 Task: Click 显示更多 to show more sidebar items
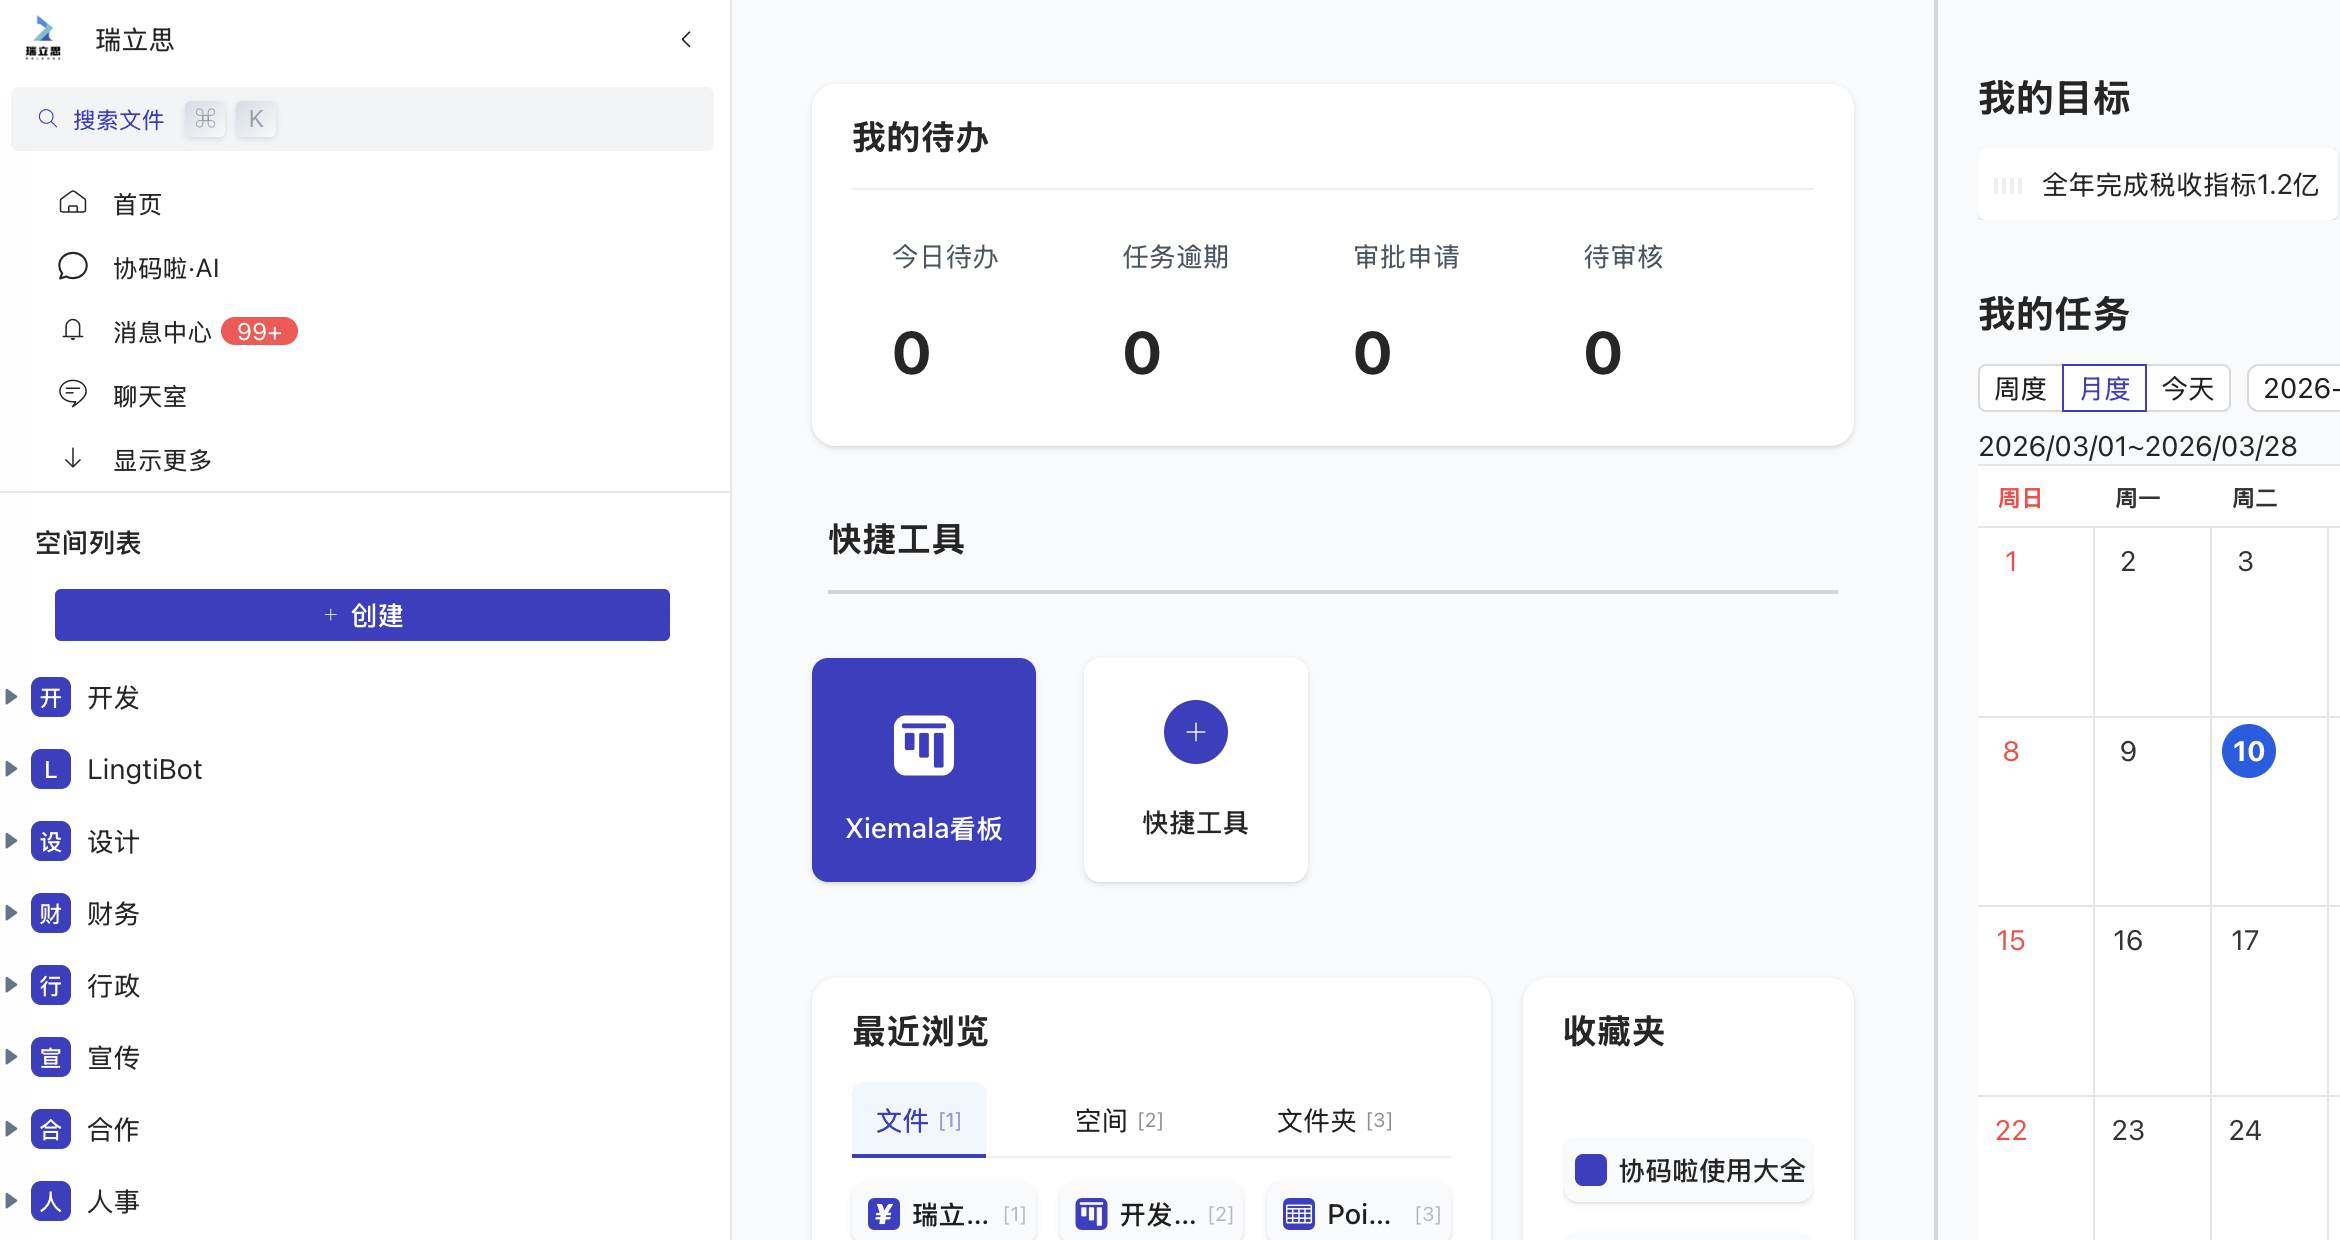point(162,459)
